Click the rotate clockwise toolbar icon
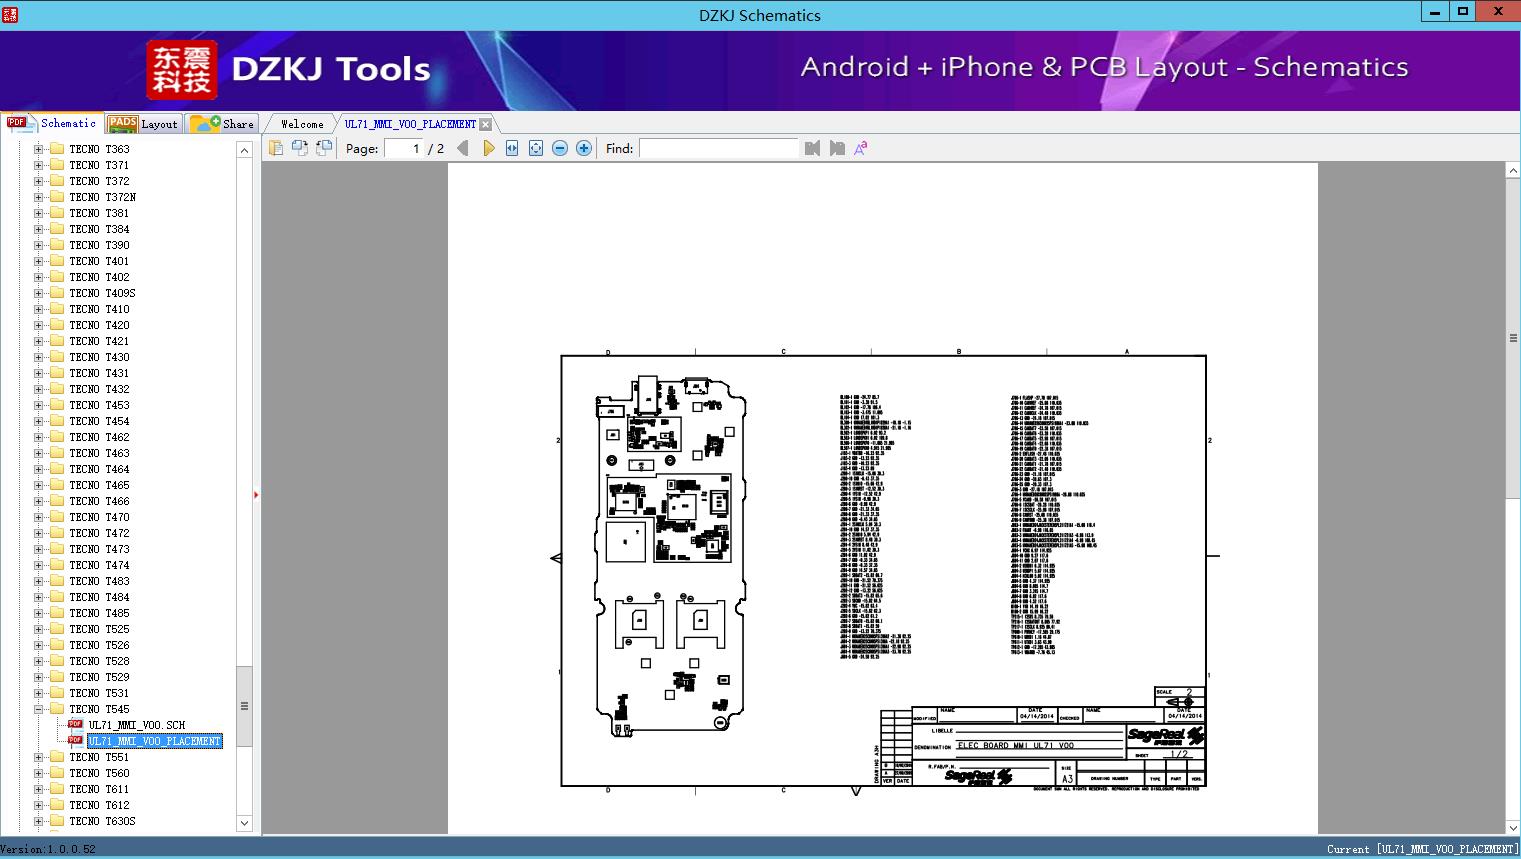 pos(323,148)
